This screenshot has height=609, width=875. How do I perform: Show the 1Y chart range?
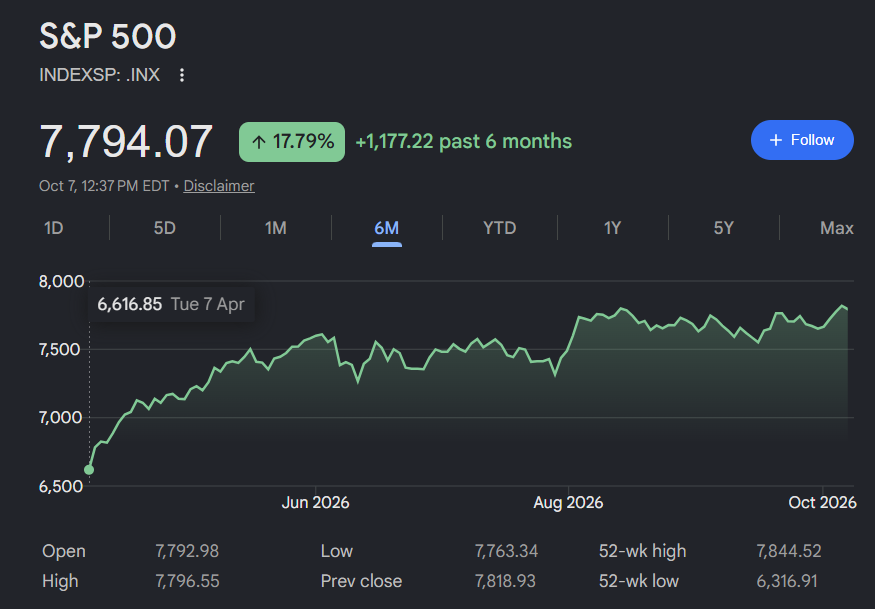click(612, 228)
